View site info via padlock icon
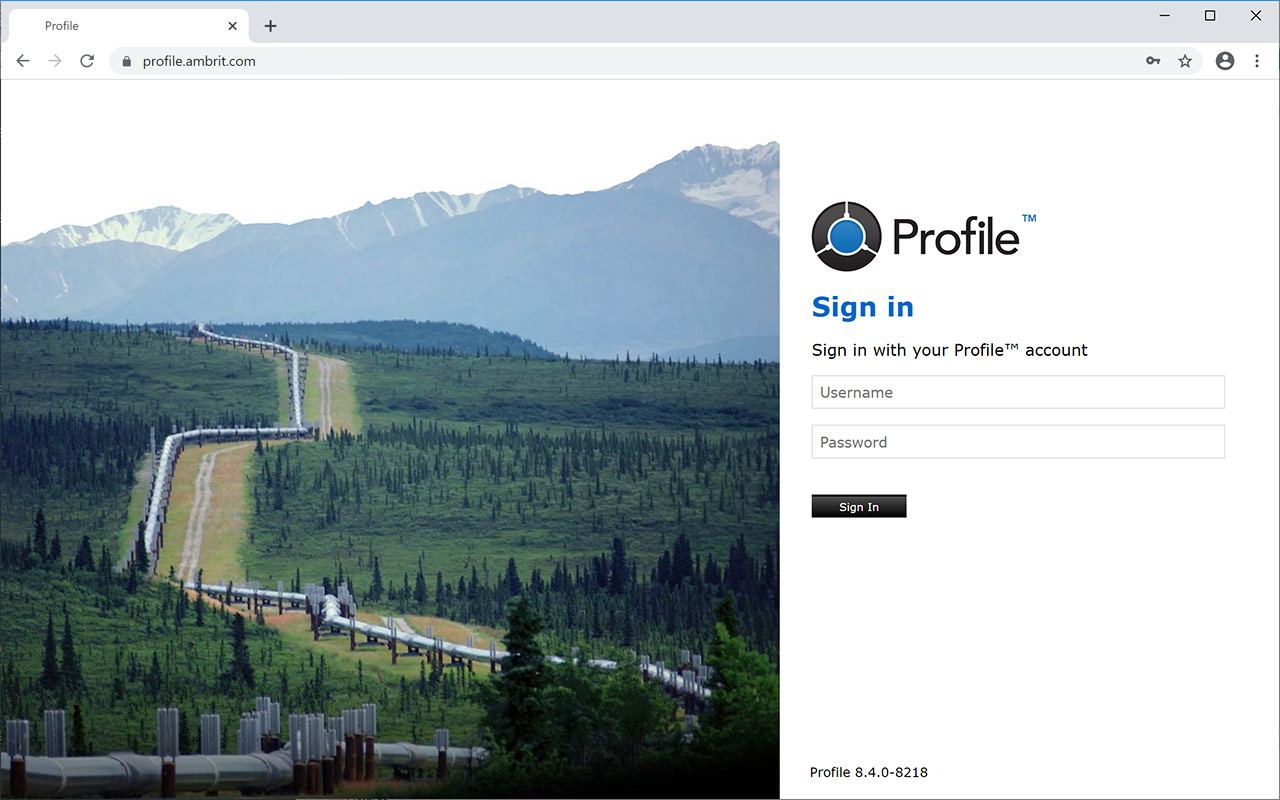This screenshot has height=800, width=1280. (x=126, y=61)
